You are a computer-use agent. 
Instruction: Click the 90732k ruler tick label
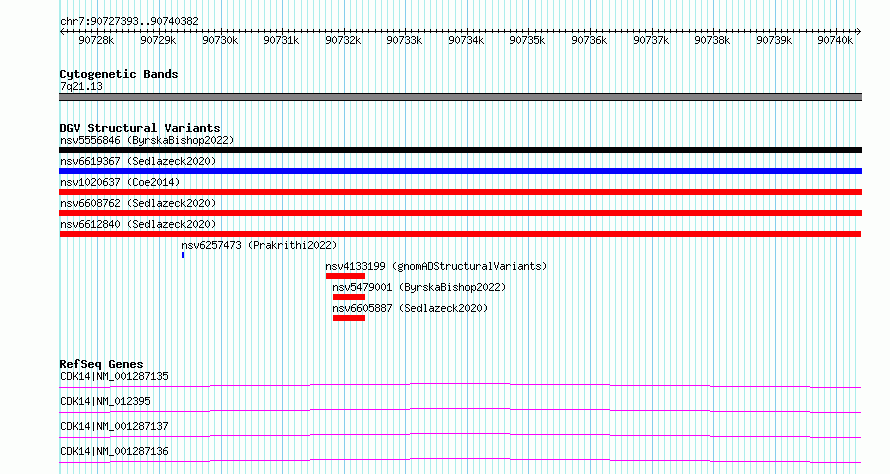(343, 40)
